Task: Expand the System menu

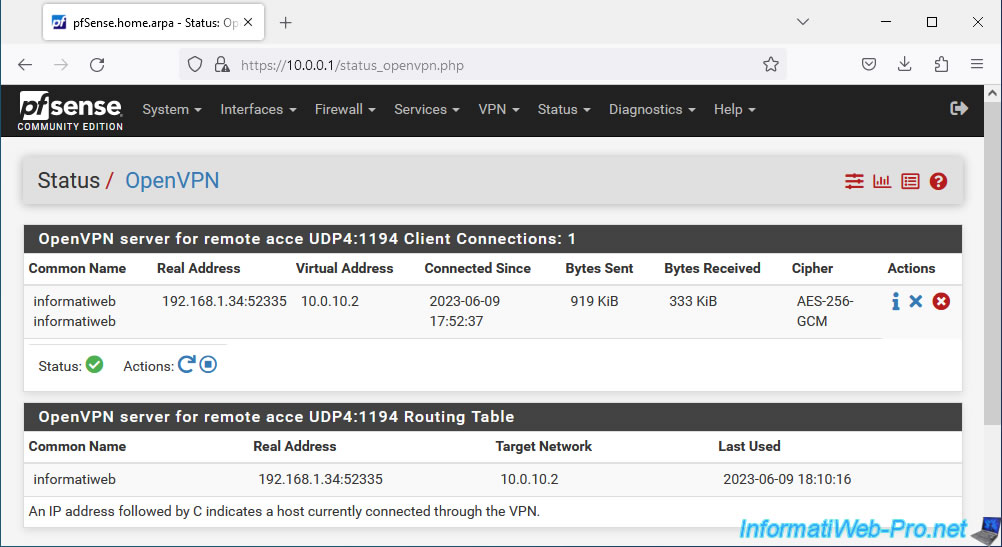Action: click(172, 109)
